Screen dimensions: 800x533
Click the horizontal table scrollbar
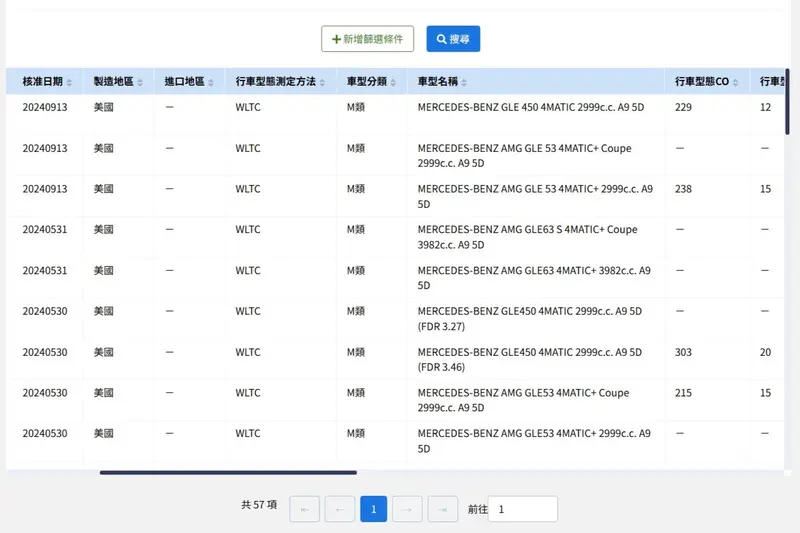tap(228, 473)
